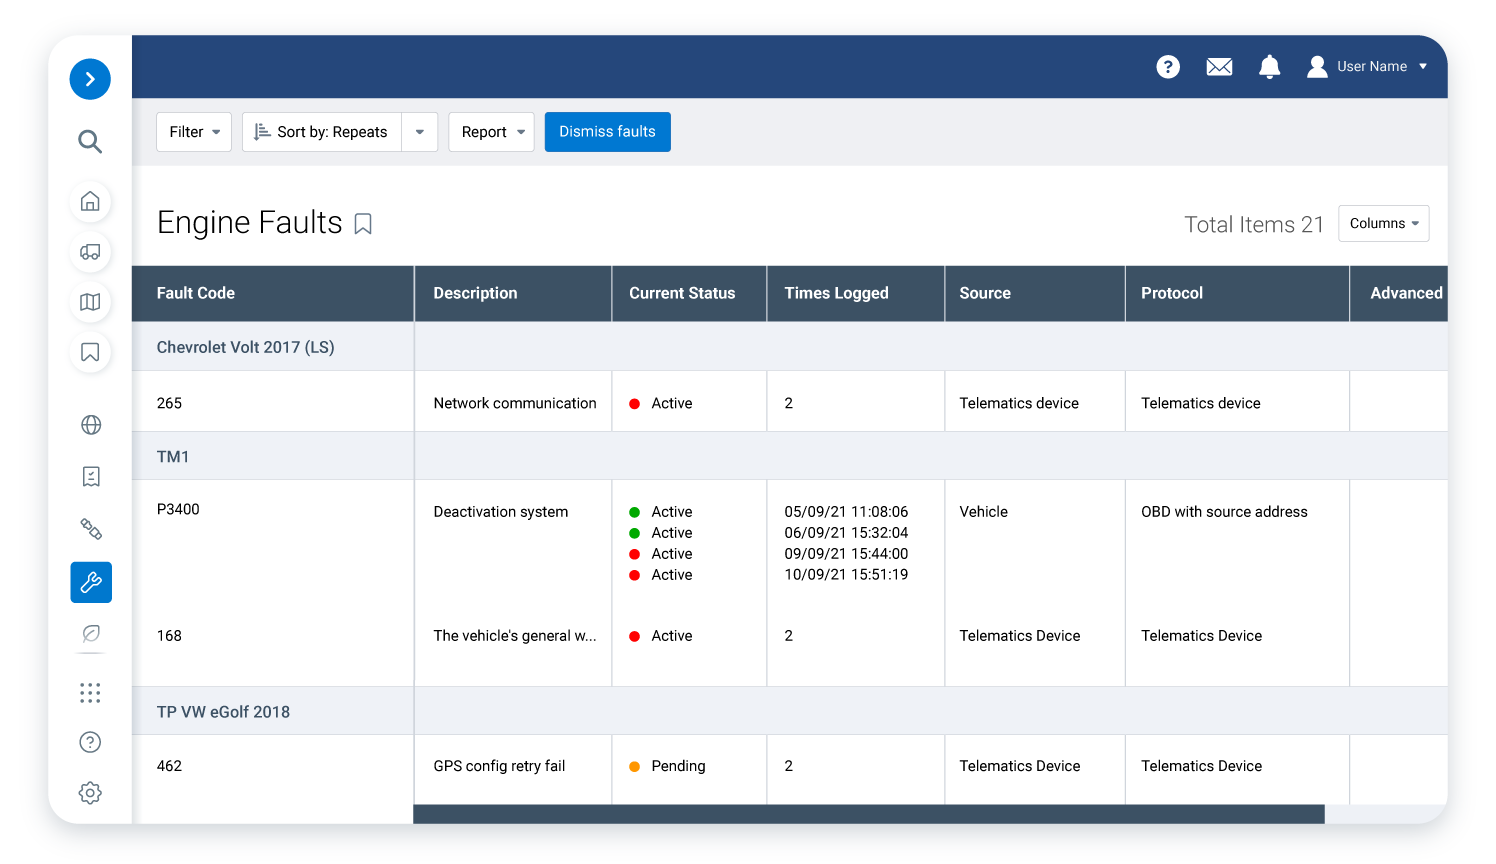
Task: Open the globe icon in the sidebar
Action: click(90, 424)
